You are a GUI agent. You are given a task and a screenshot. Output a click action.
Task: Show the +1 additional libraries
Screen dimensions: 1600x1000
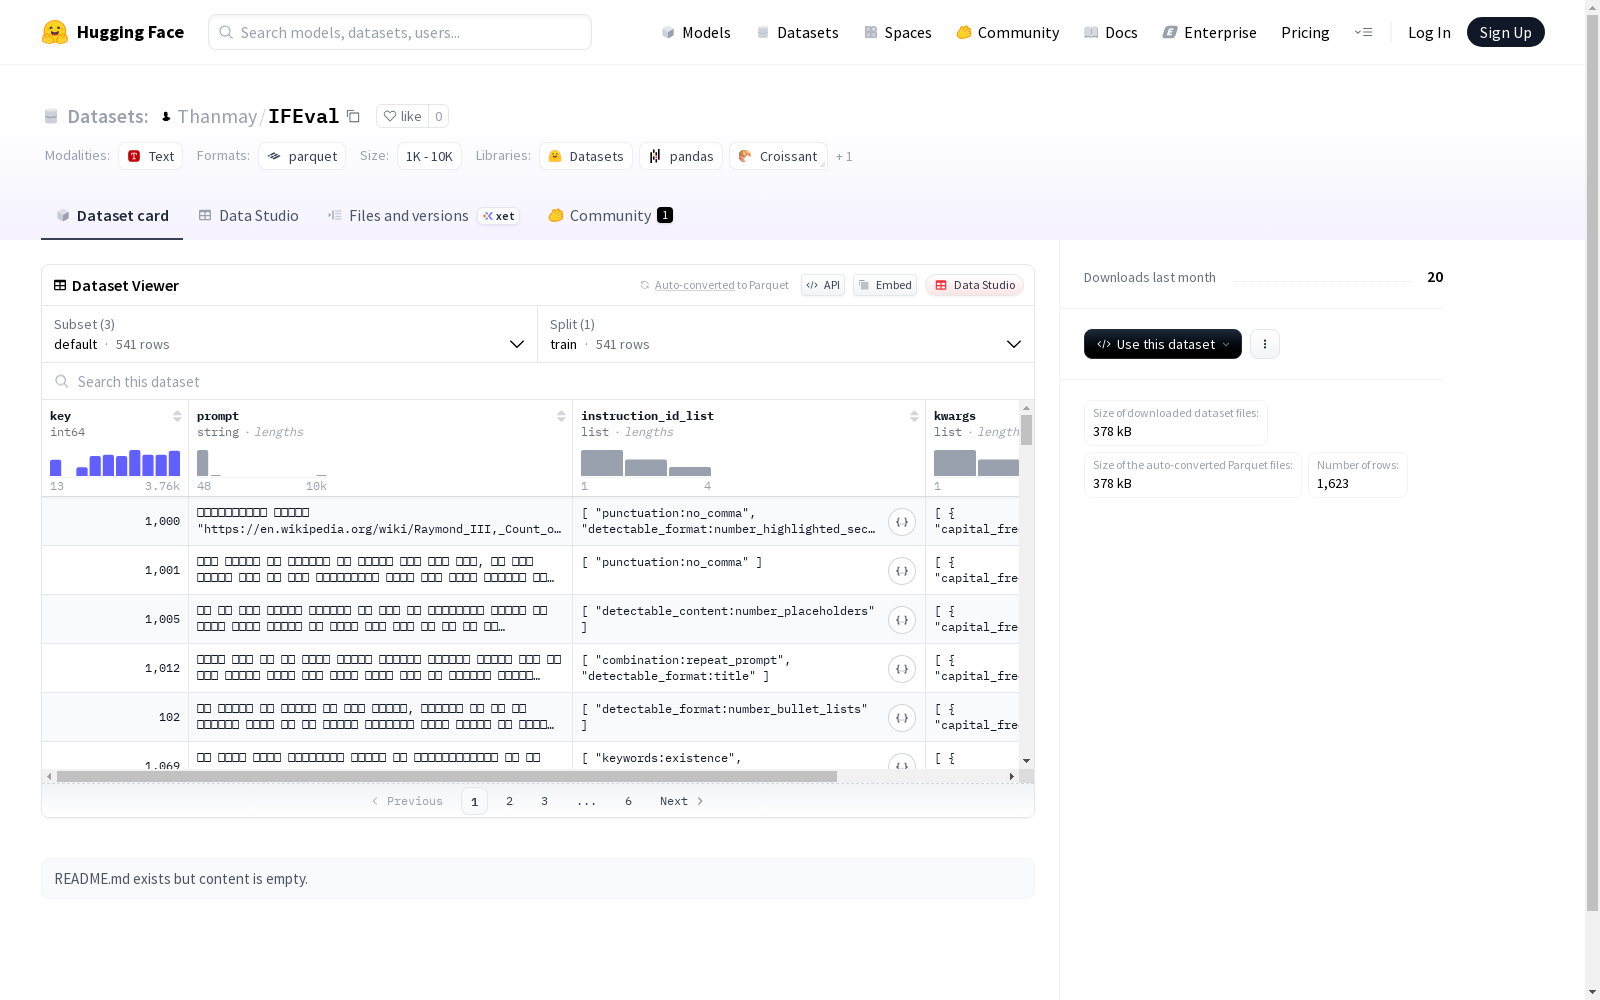click(x=844, y=156)
